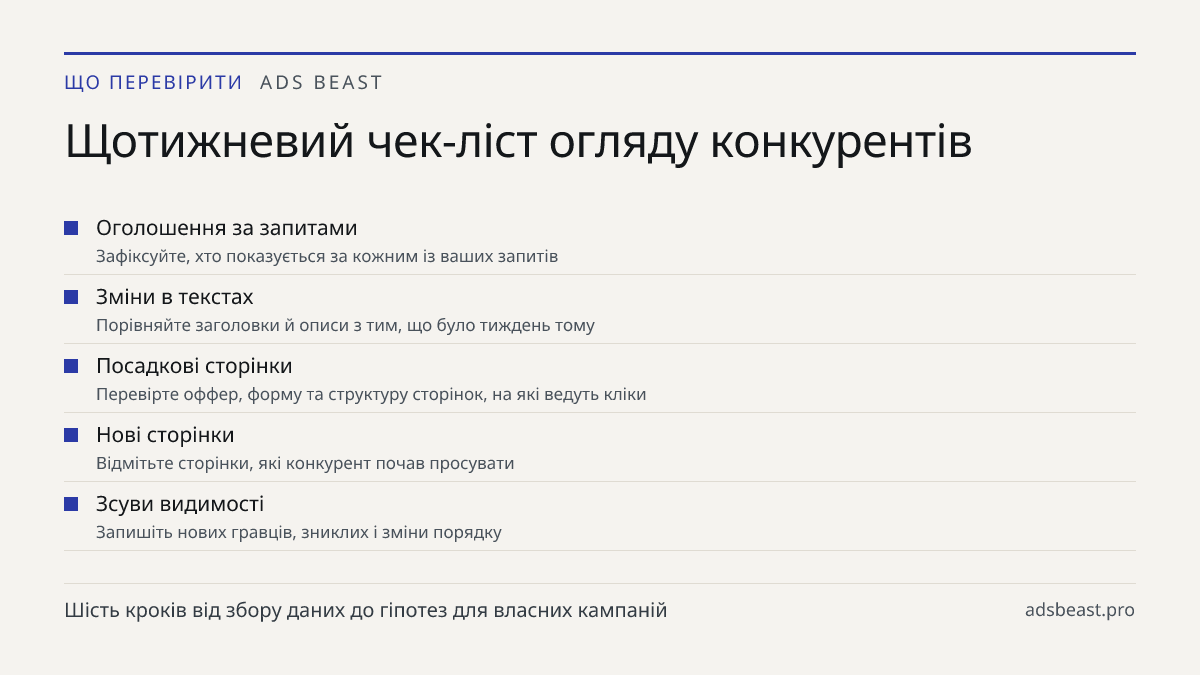Select the "Зміни в текстах" heading

175,297
